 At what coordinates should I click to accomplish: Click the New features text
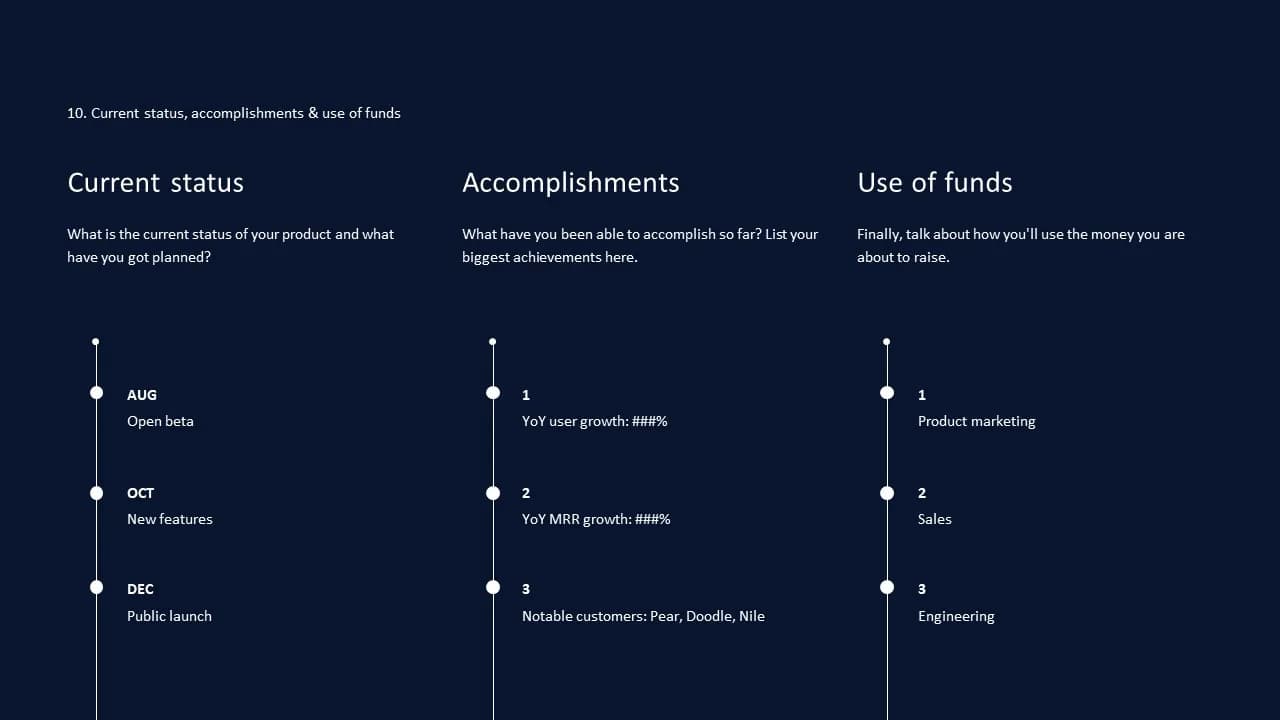[x=170, y=519]
